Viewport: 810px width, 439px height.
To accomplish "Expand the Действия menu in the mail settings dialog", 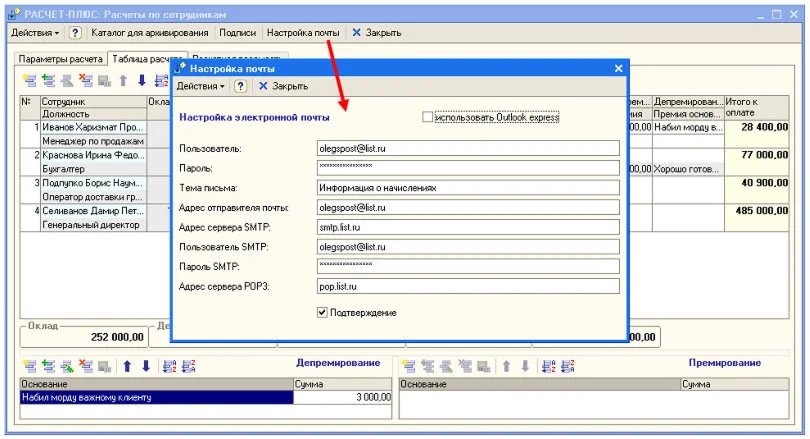I will coord(201,87).
